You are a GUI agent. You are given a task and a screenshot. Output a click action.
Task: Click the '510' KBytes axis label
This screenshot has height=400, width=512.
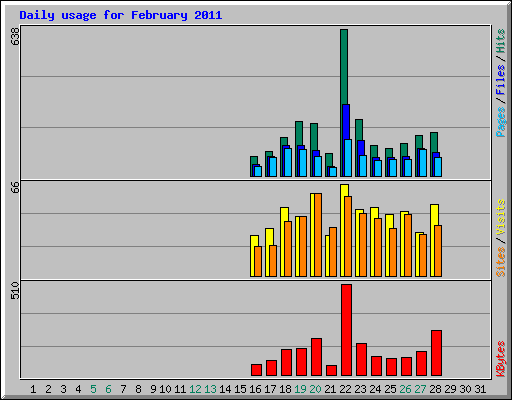(x=15, y=290)
